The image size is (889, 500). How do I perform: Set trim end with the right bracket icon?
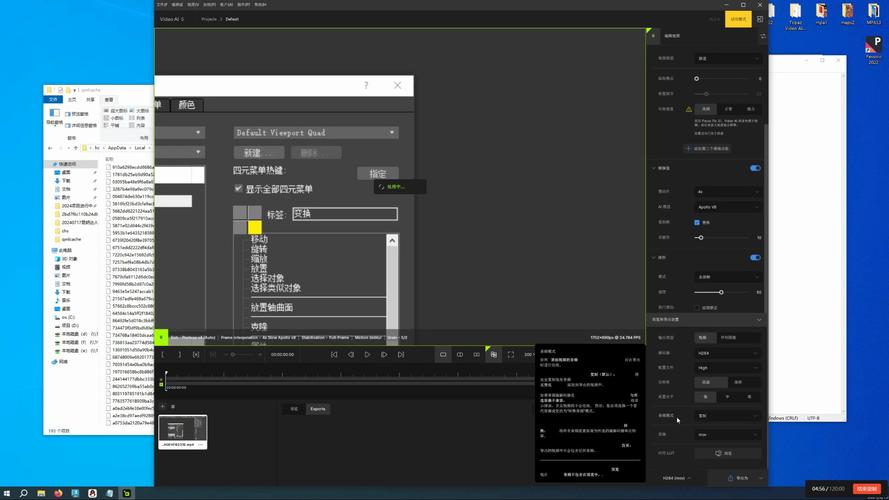click(179, 354)
